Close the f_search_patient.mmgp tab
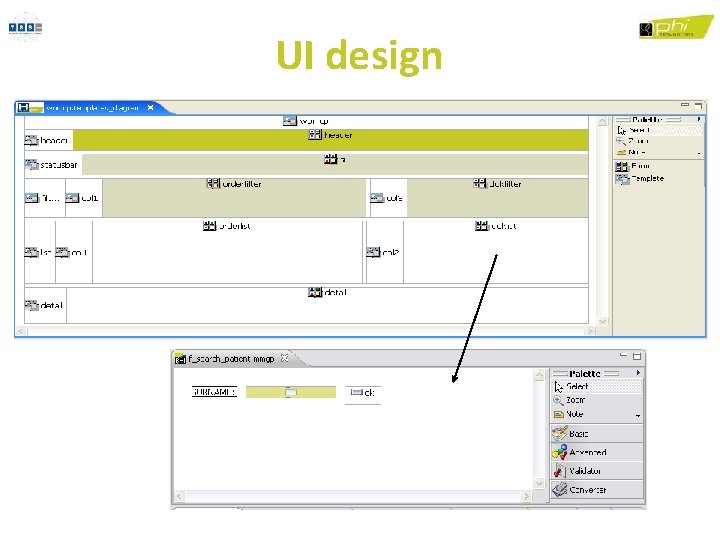The width and height of the screenshot is (720, 540). point(285,358)
